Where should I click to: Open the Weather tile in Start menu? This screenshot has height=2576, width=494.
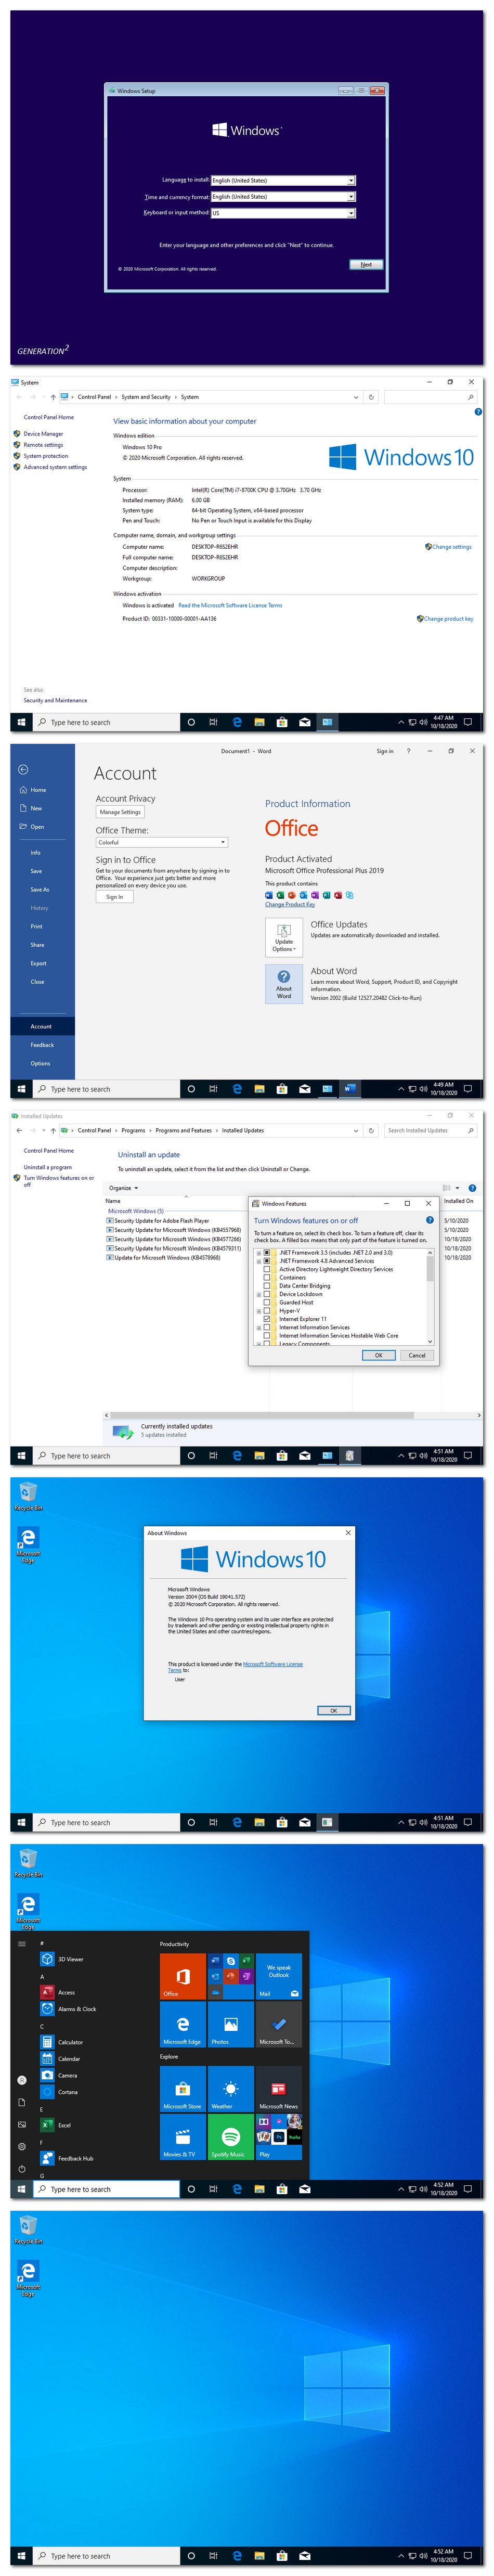pyautogui.click(x=230, y=2089)
